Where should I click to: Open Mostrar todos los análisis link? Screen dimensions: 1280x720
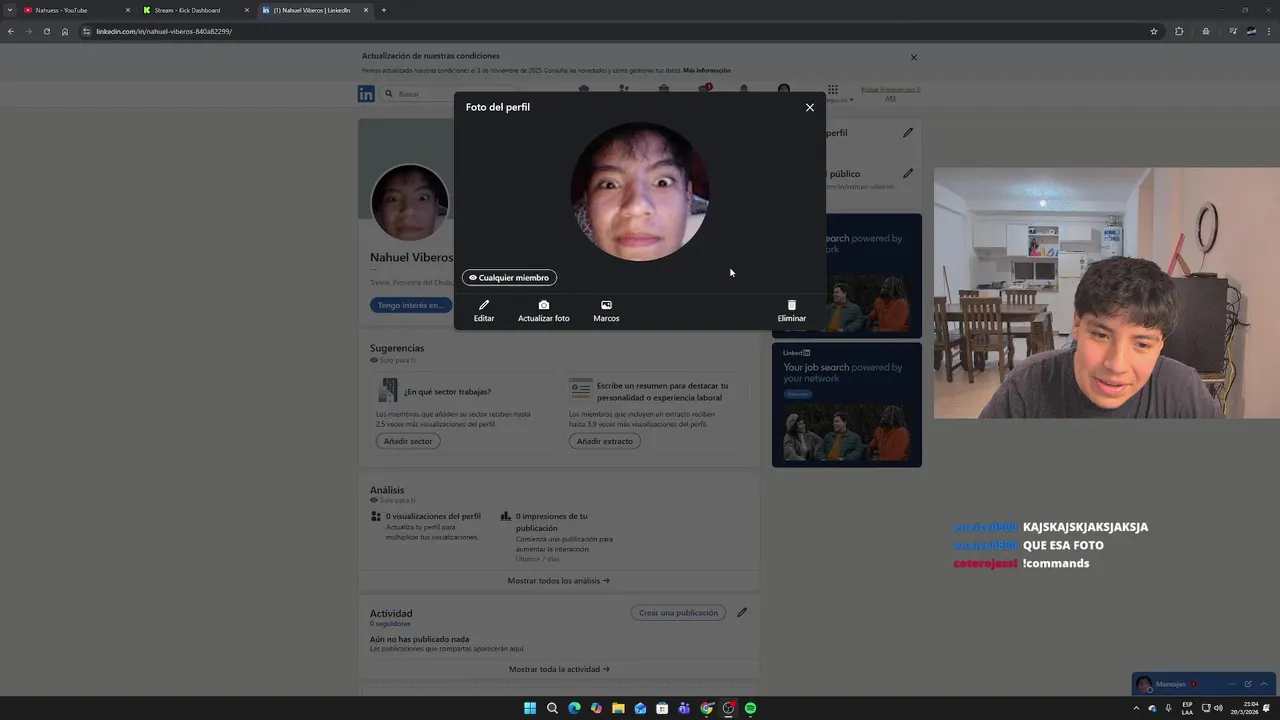(558, 581)
